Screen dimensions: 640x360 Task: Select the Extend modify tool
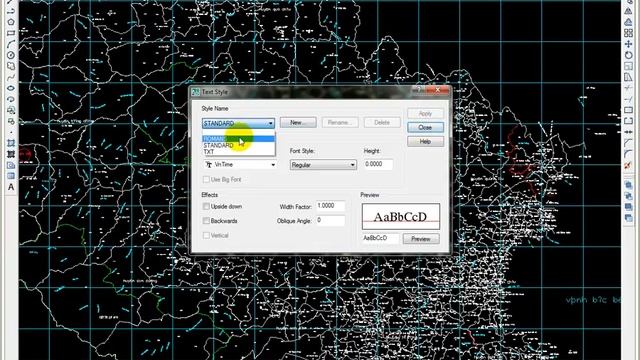[x=629, y=99]
